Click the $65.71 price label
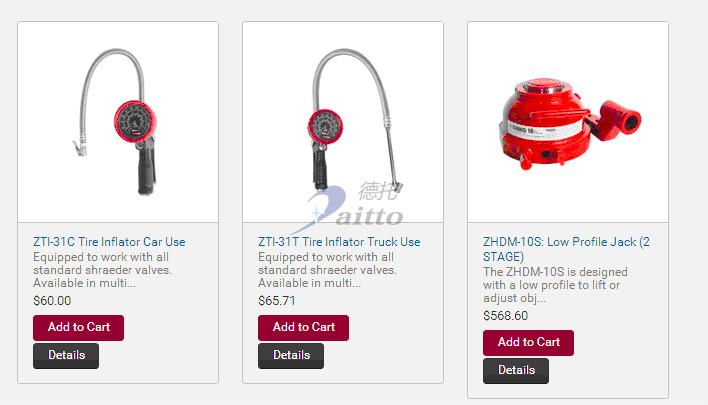 277,301
